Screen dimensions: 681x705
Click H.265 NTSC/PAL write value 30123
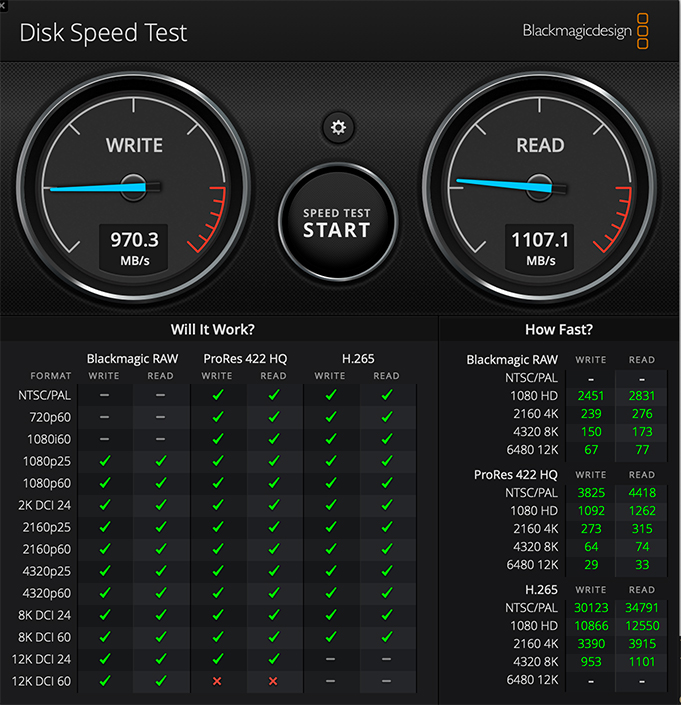point(590,607)
